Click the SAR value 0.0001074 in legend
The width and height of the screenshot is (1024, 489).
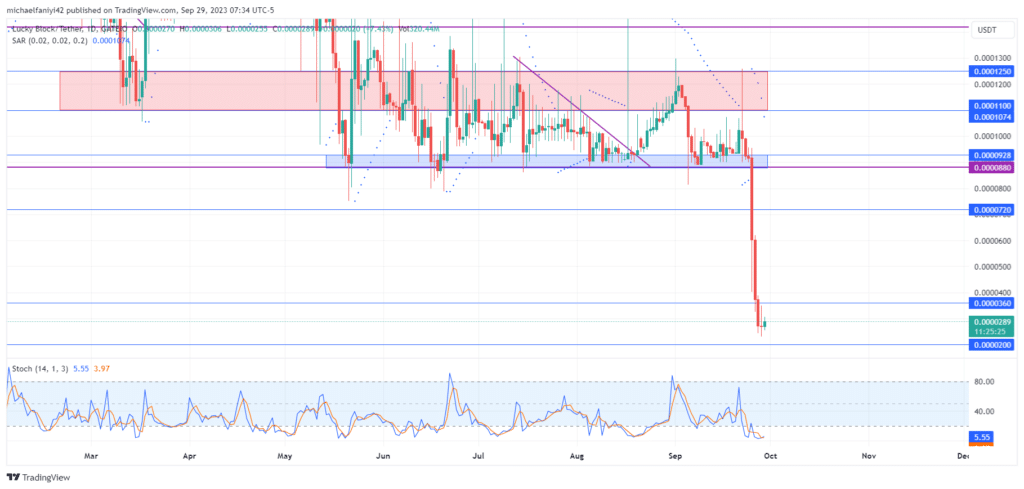[112, 40]
